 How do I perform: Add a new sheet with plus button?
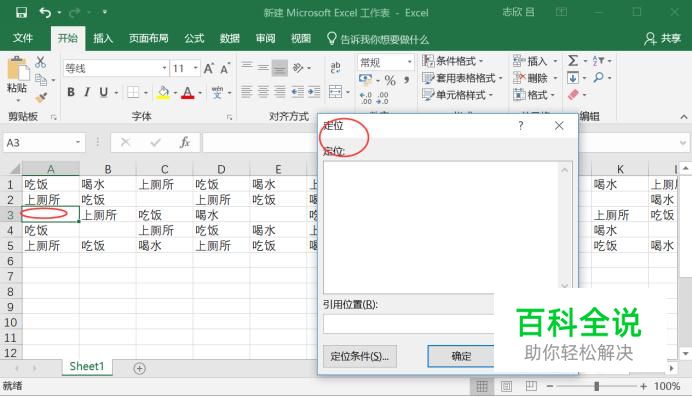(x=139, y=368)
